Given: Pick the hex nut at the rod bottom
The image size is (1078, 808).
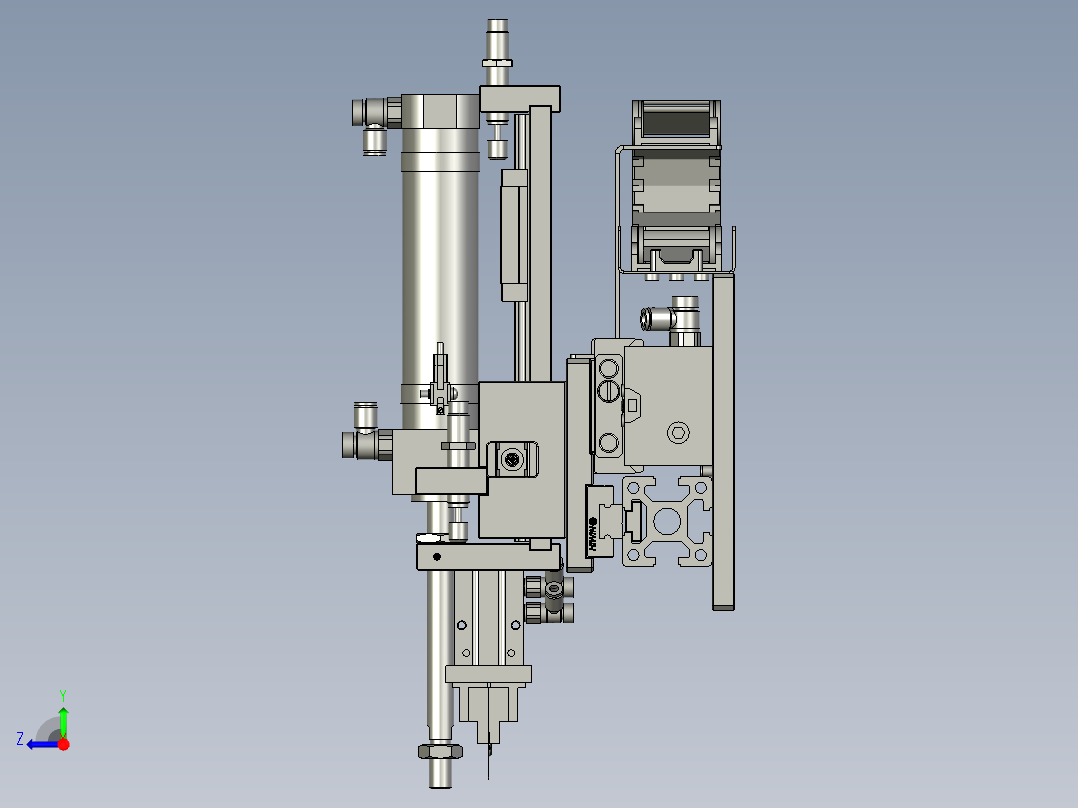Looking at the screenshot, I should coord(440,751).
